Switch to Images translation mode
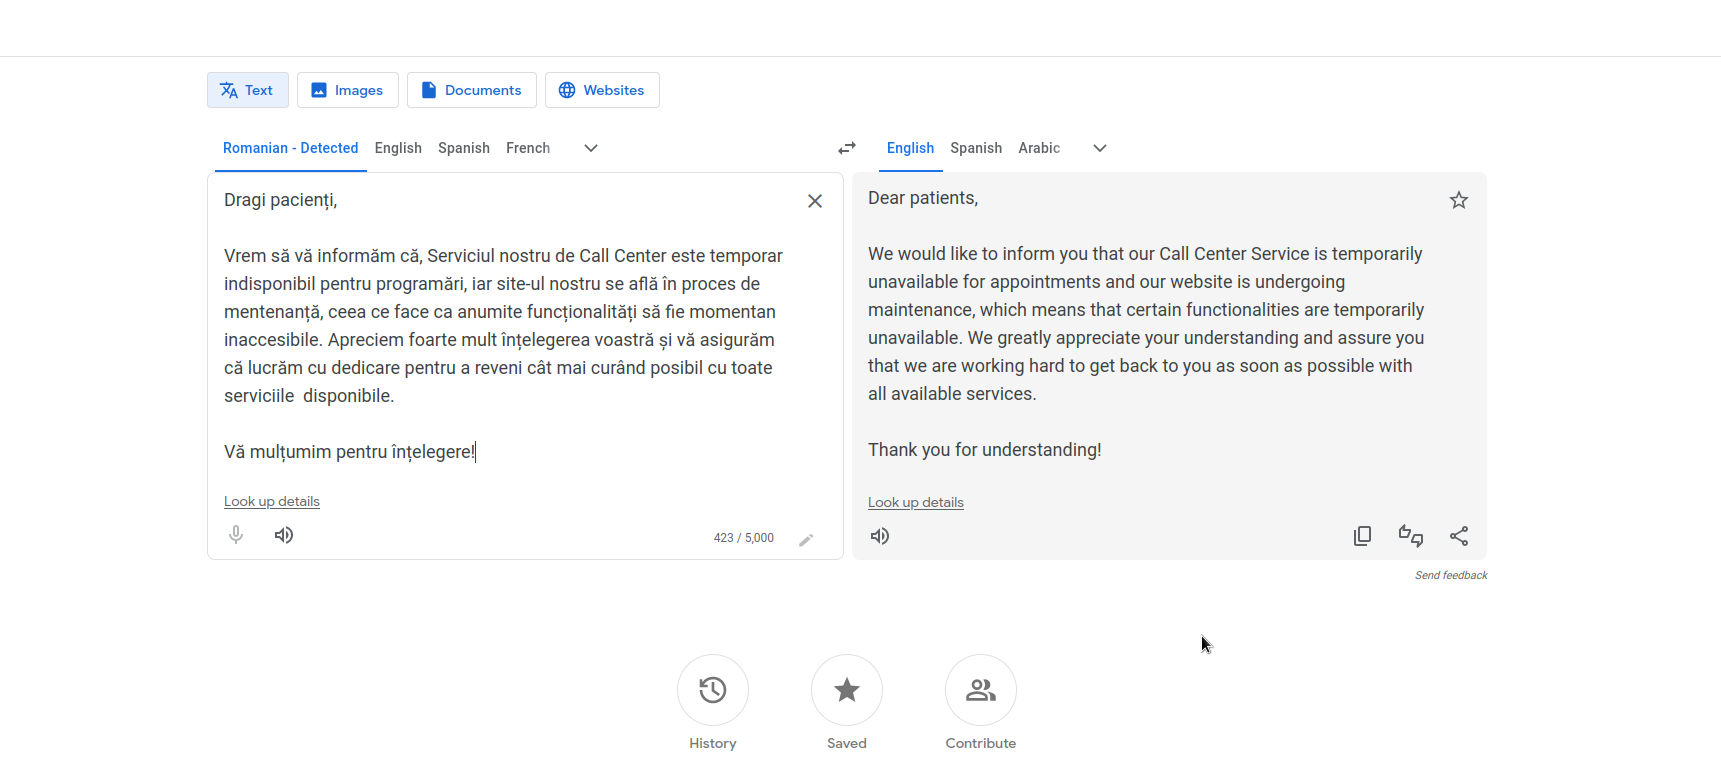1721x766 pixels. pyautogui.click(x=348, y=90)
